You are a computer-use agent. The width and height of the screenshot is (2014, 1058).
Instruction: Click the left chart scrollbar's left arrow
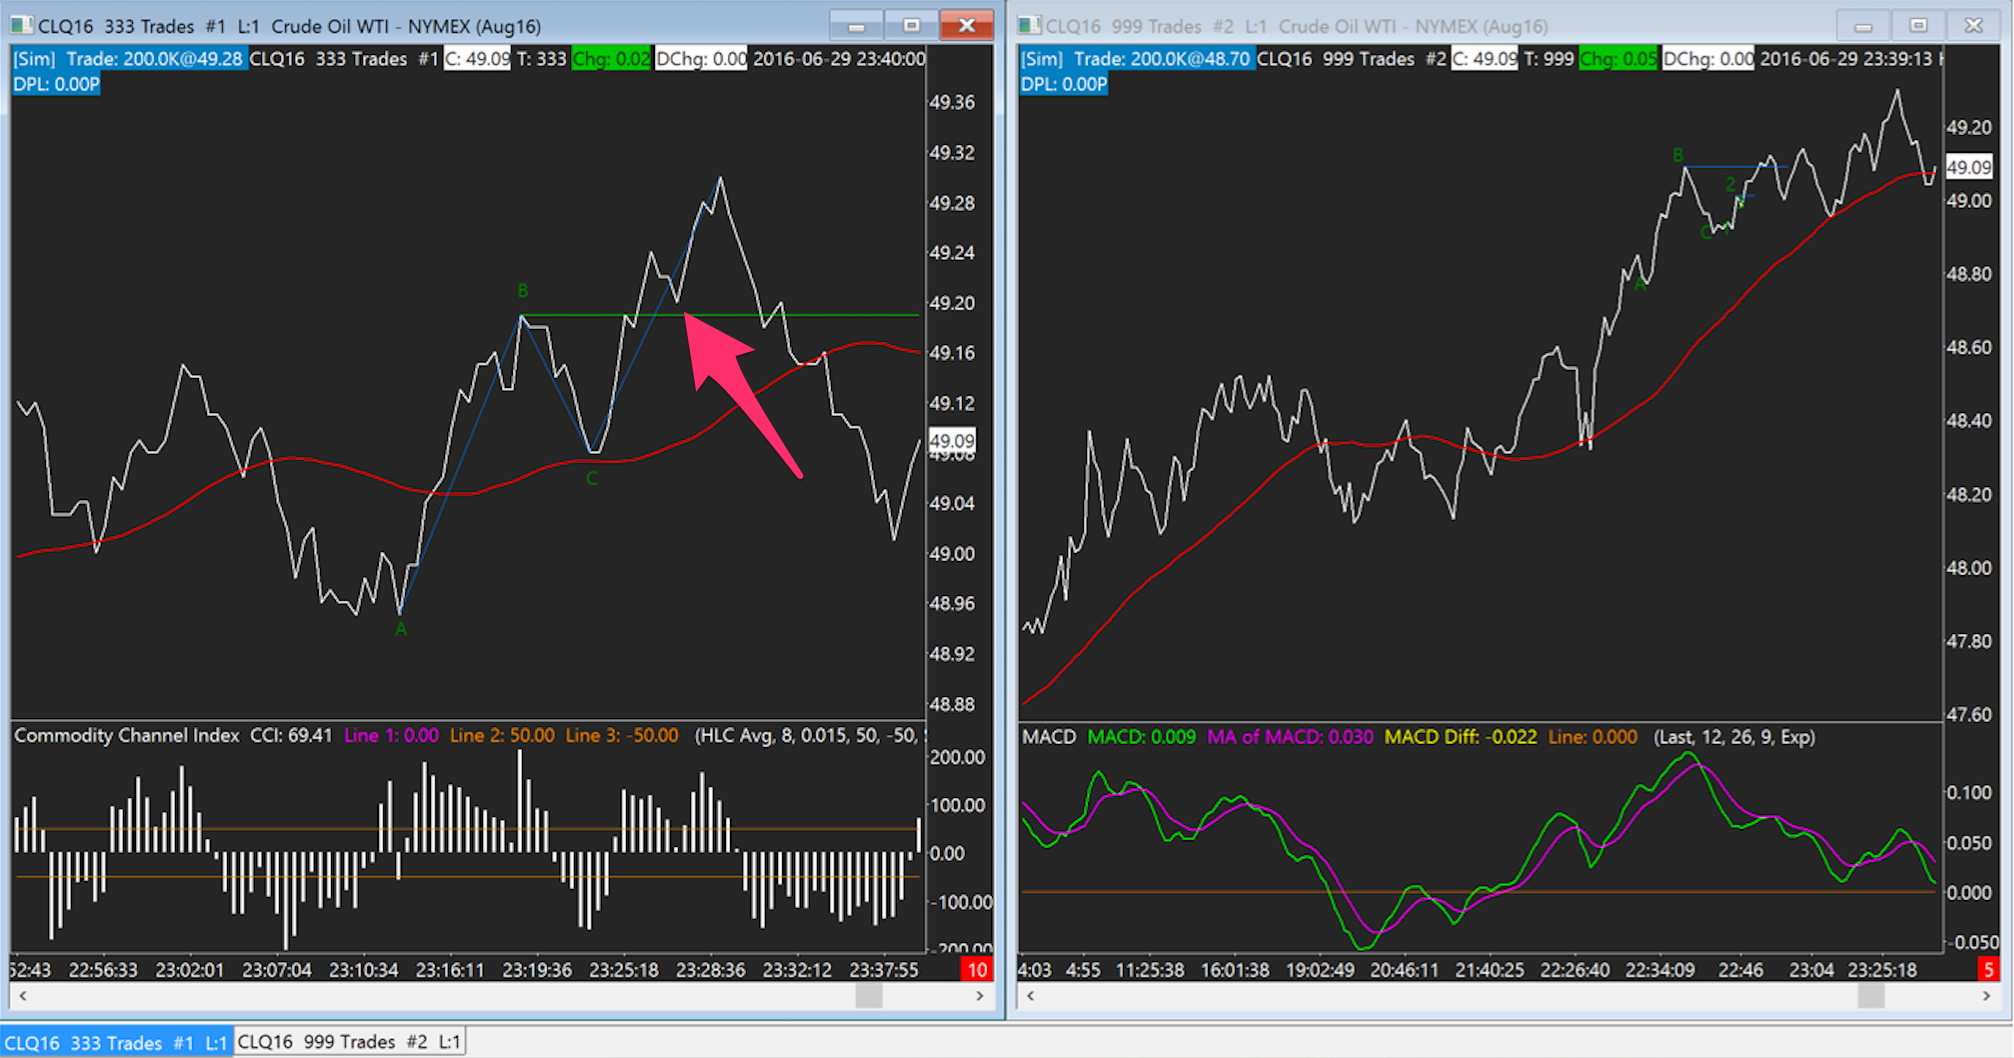pos(23,996)
